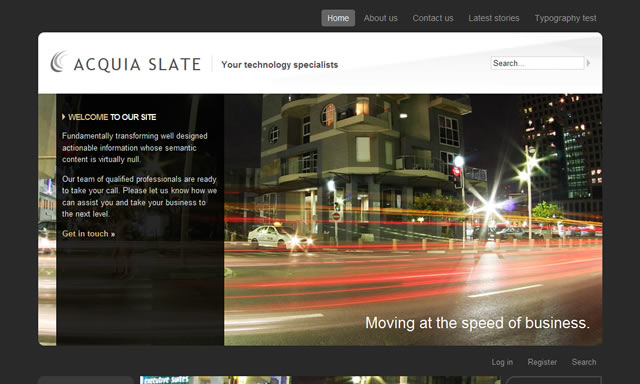The height and width of the screenshot is (384, 640).
Task: Open the Register link
Action: [542, 362]
